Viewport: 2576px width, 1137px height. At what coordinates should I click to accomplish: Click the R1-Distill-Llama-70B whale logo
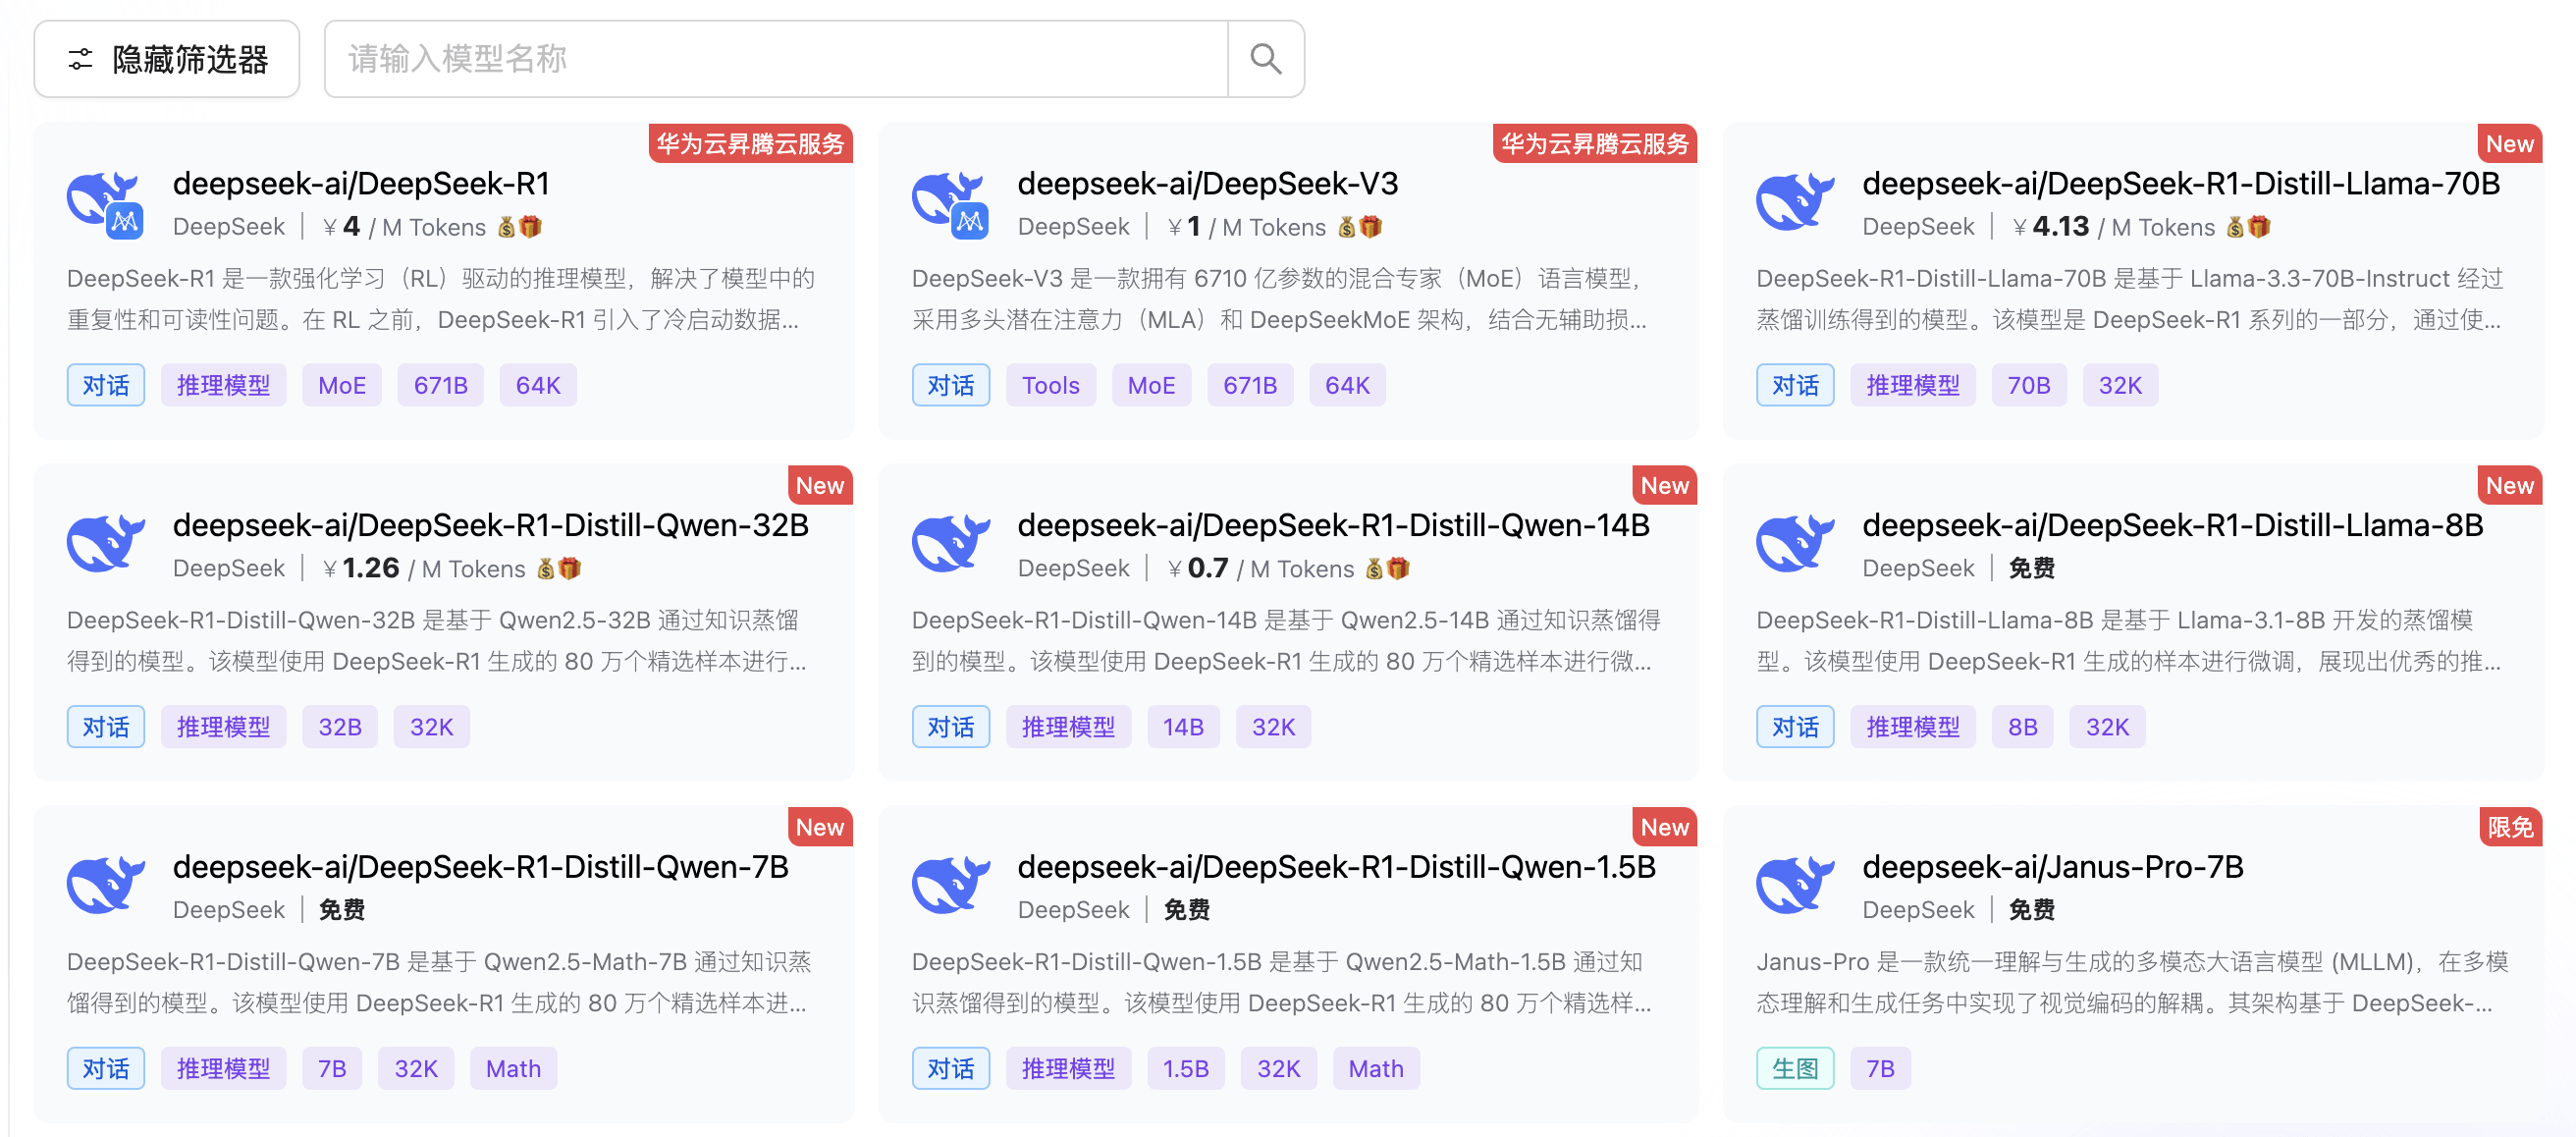pos(1795,203)
